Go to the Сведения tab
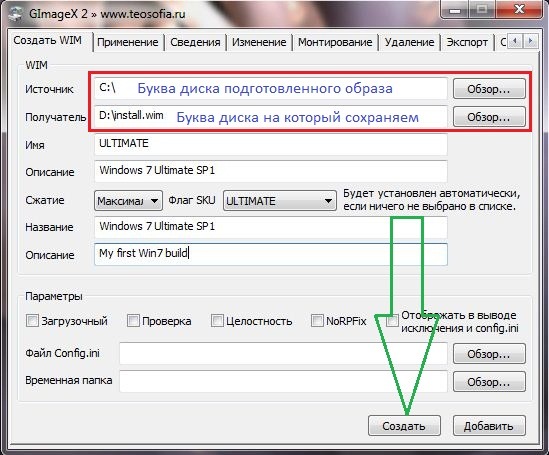The width and height of the screenshot is (549, 455). point(195,42)
